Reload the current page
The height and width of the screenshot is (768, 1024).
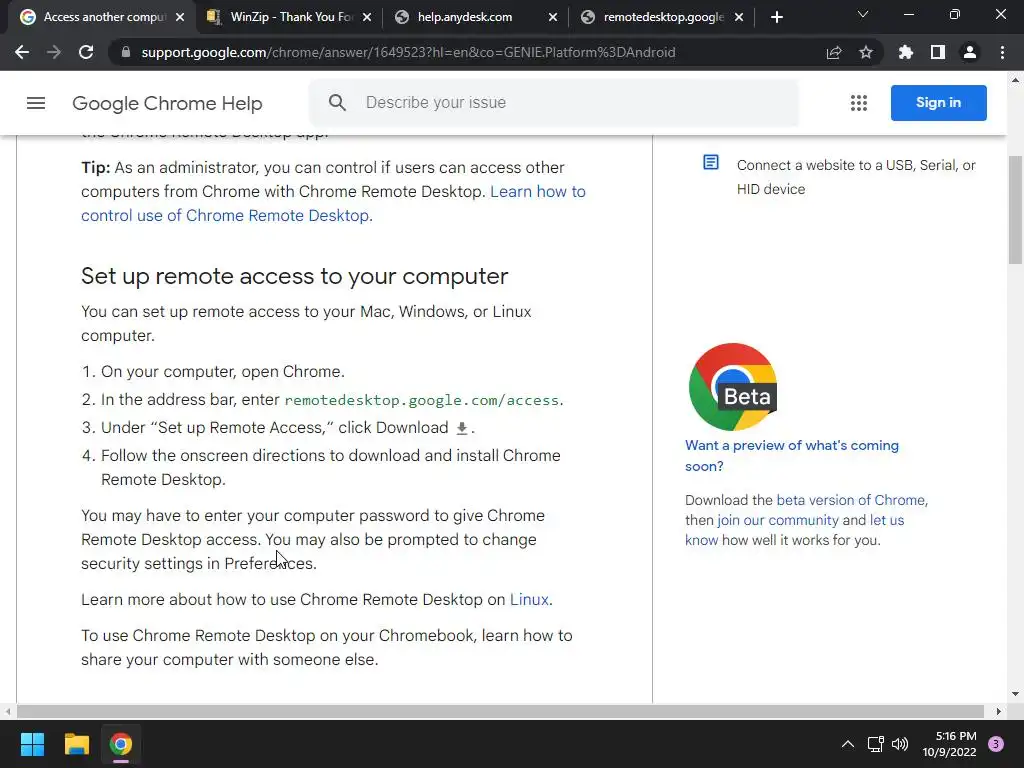(86, 52)
